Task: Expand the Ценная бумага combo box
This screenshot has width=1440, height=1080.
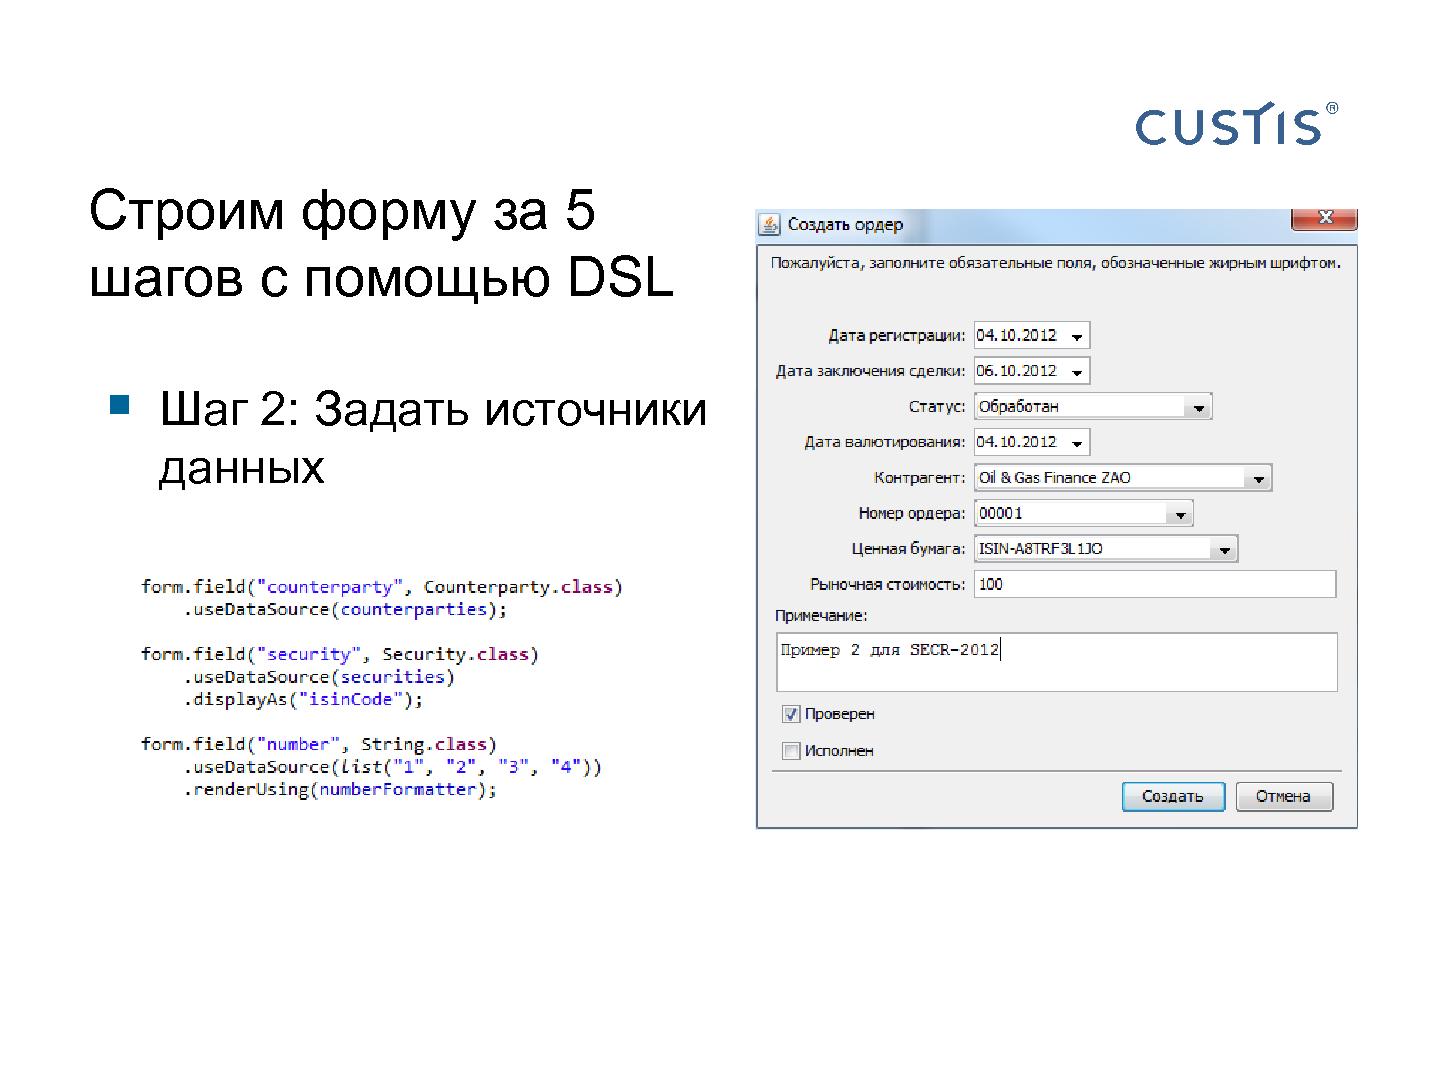Action: [x=1224, y=549]
